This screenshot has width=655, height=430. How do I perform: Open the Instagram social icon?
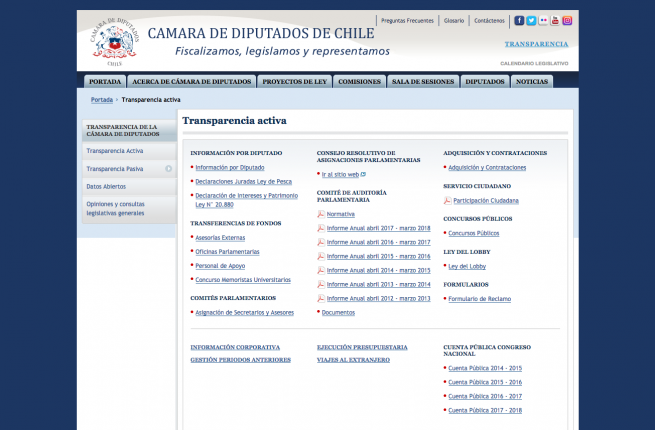[x=567, y=20]
